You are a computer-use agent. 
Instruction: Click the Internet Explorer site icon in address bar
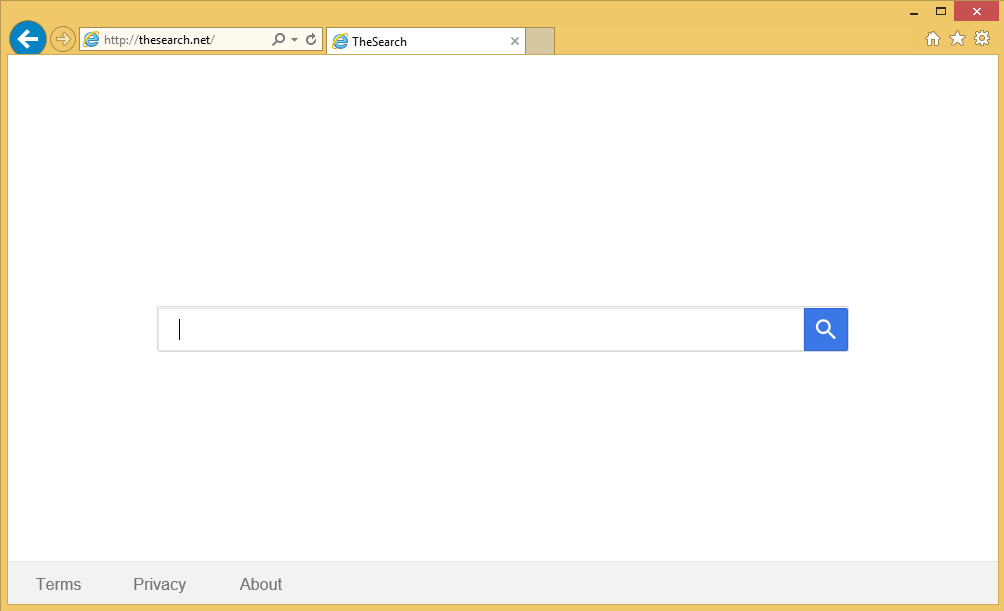coord(92,40)
